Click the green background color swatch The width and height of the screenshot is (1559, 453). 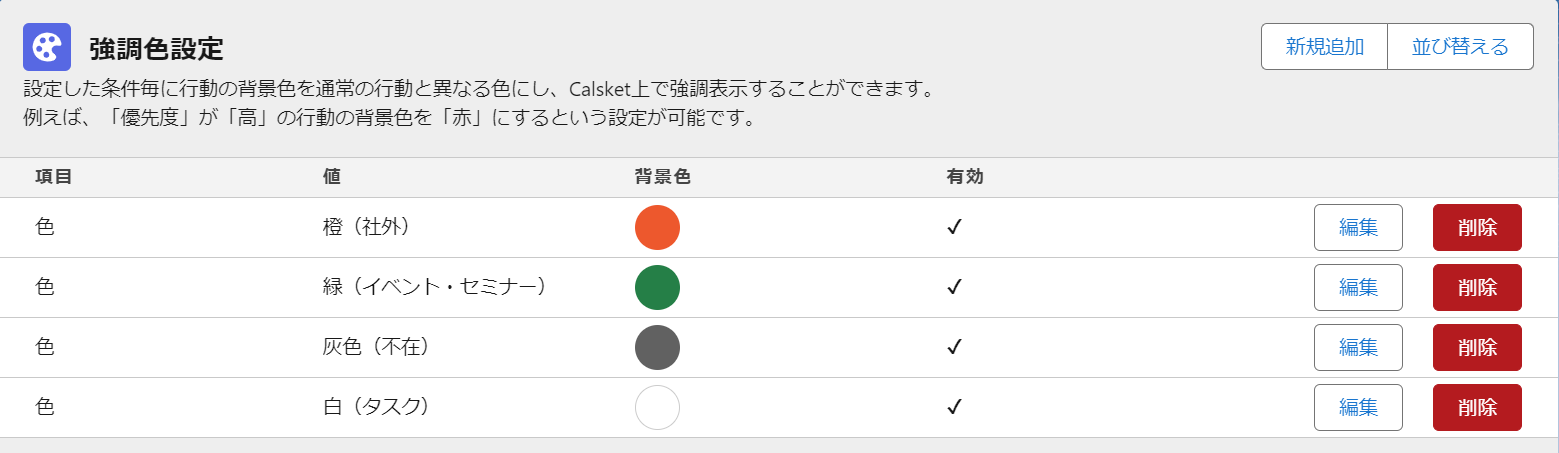657,287
